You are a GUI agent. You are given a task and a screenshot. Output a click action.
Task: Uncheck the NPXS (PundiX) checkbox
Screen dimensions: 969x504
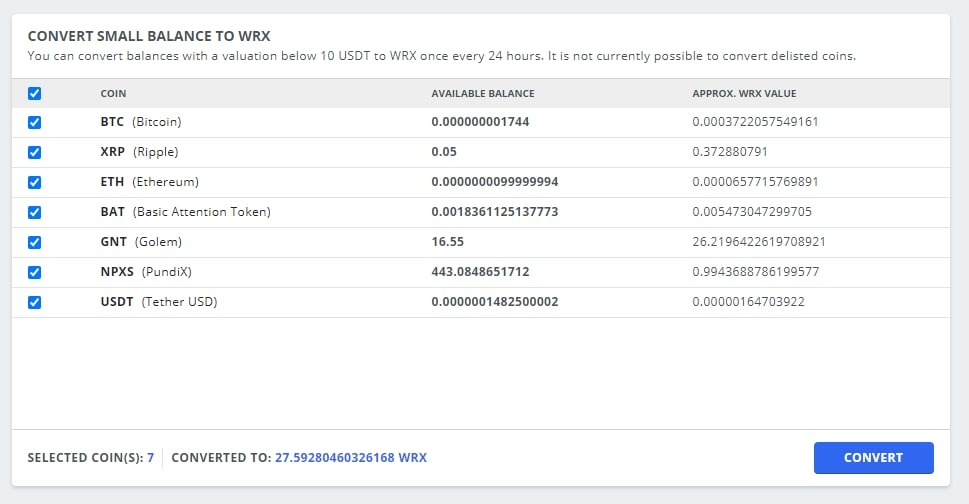[x=35, y=272]
